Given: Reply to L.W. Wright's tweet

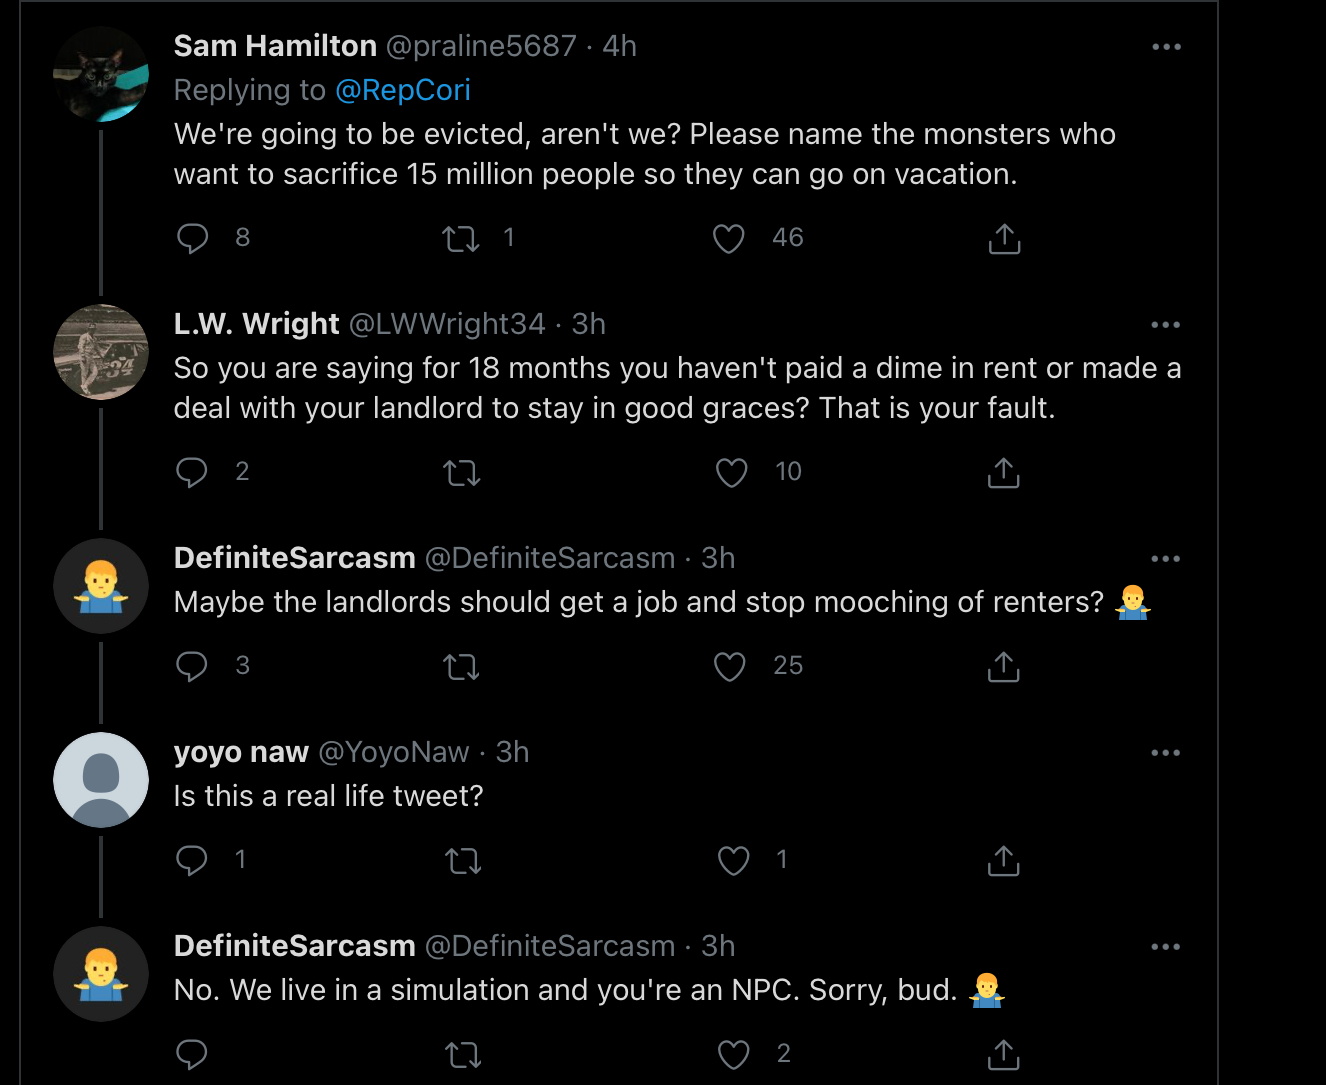Looking at the screenshot, I should tap(192, 472).
